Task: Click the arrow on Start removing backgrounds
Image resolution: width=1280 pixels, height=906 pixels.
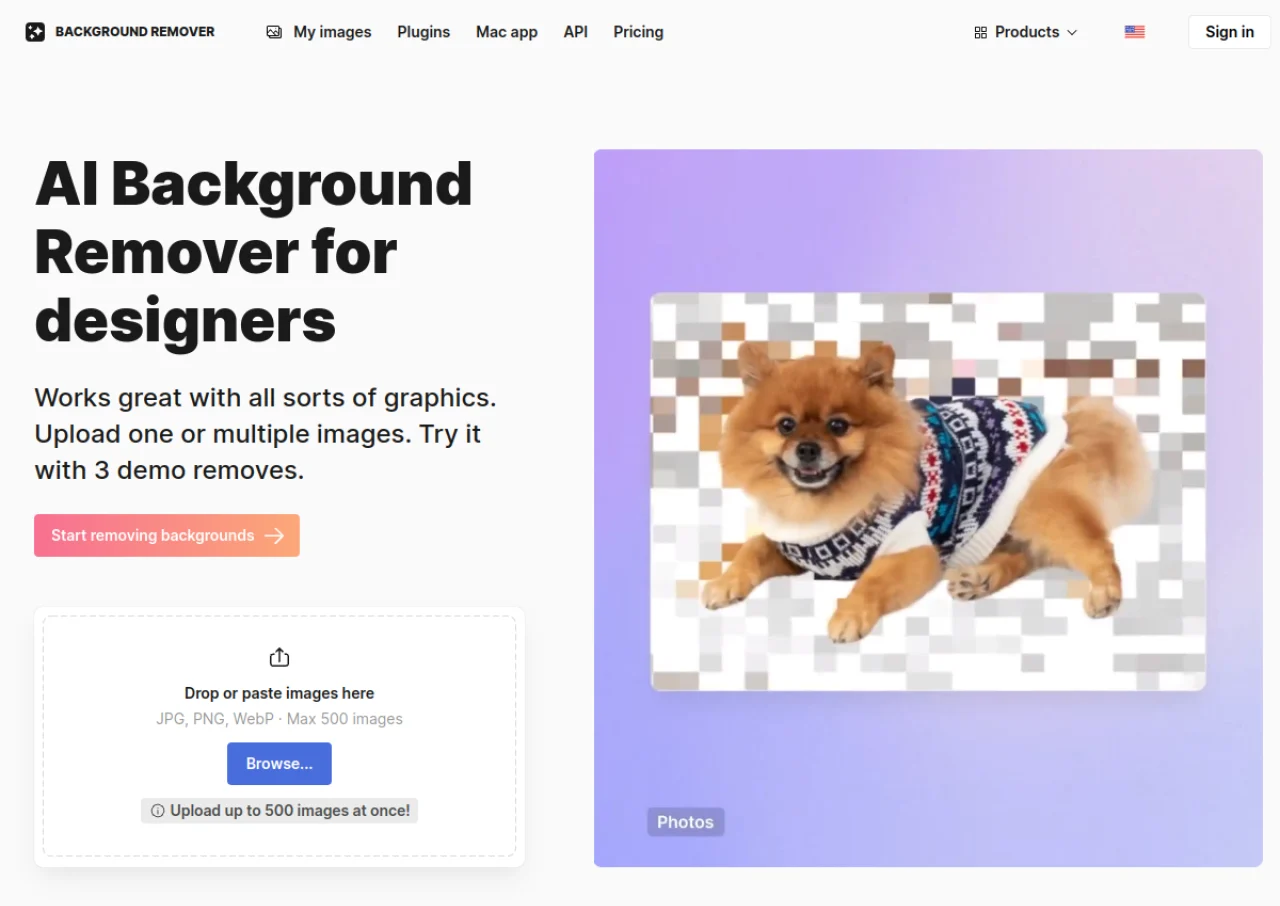Action: point(274,536)
